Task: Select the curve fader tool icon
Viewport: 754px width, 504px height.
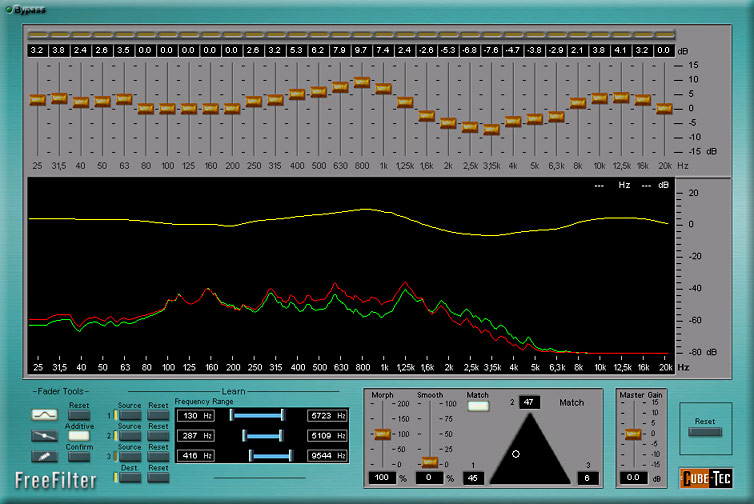Action: (x=43, y=415)
